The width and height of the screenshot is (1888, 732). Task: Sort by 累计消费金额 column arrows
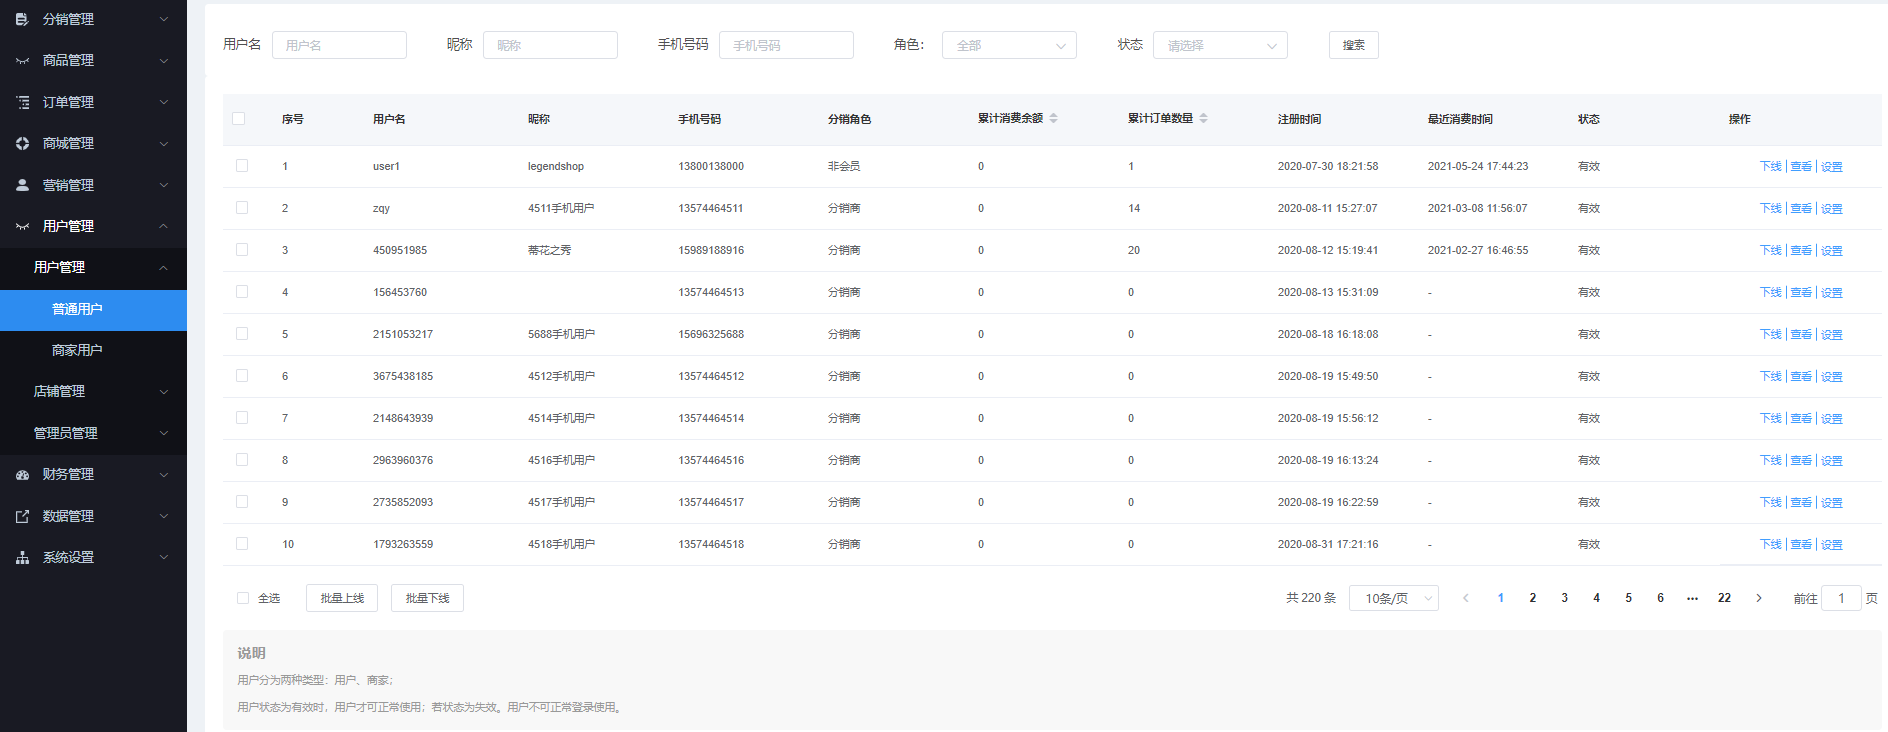coord(1053,118)
